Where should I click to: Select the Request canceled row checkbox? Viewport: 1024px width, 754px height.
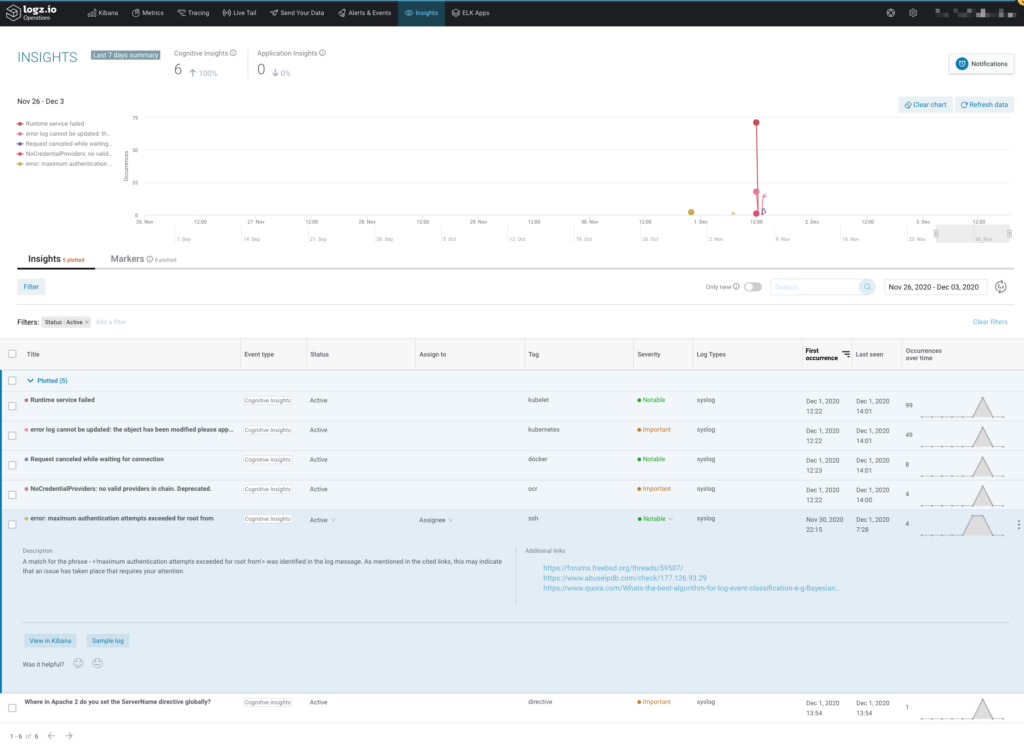click(12, 465)
